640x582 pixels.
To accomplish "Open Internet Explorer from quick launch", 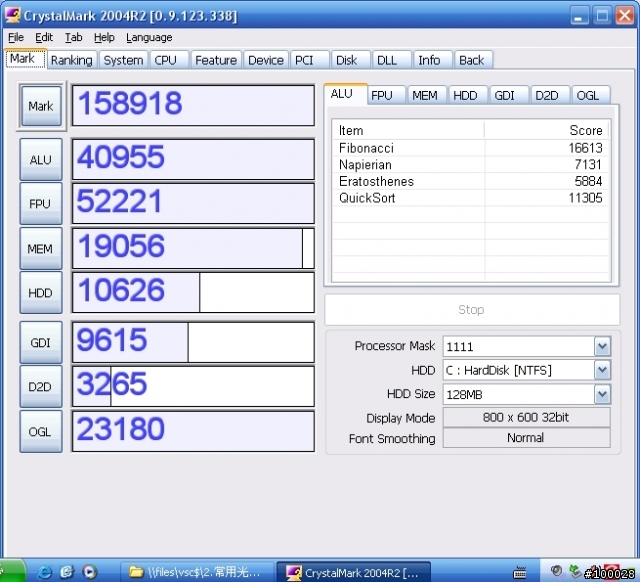I will coord(44,572).
